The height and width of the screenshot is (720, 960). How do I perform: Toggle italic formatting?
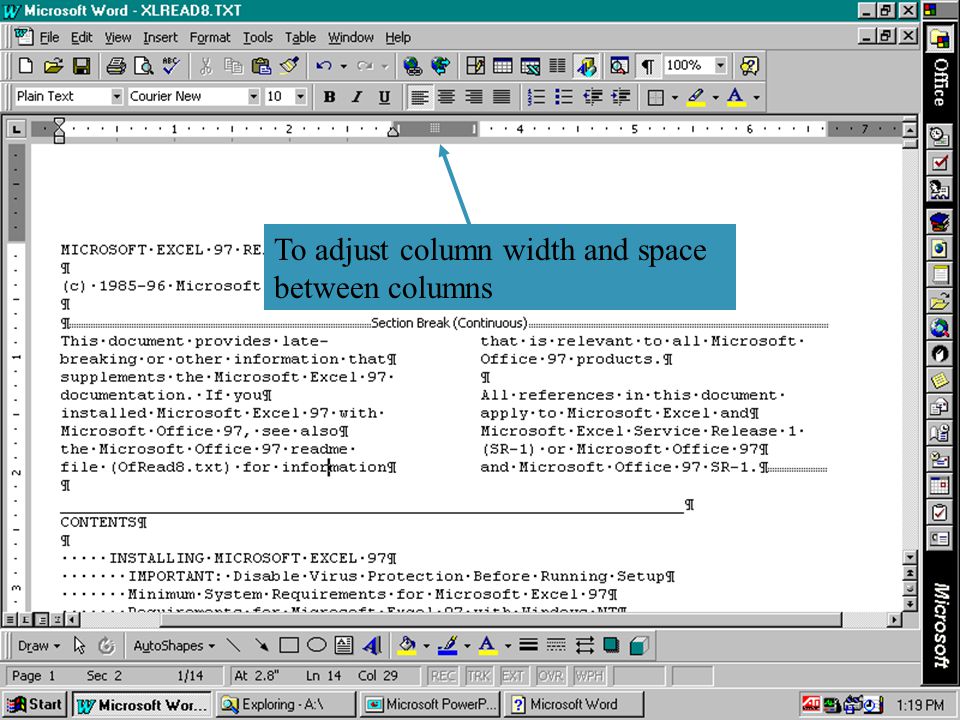357,97
